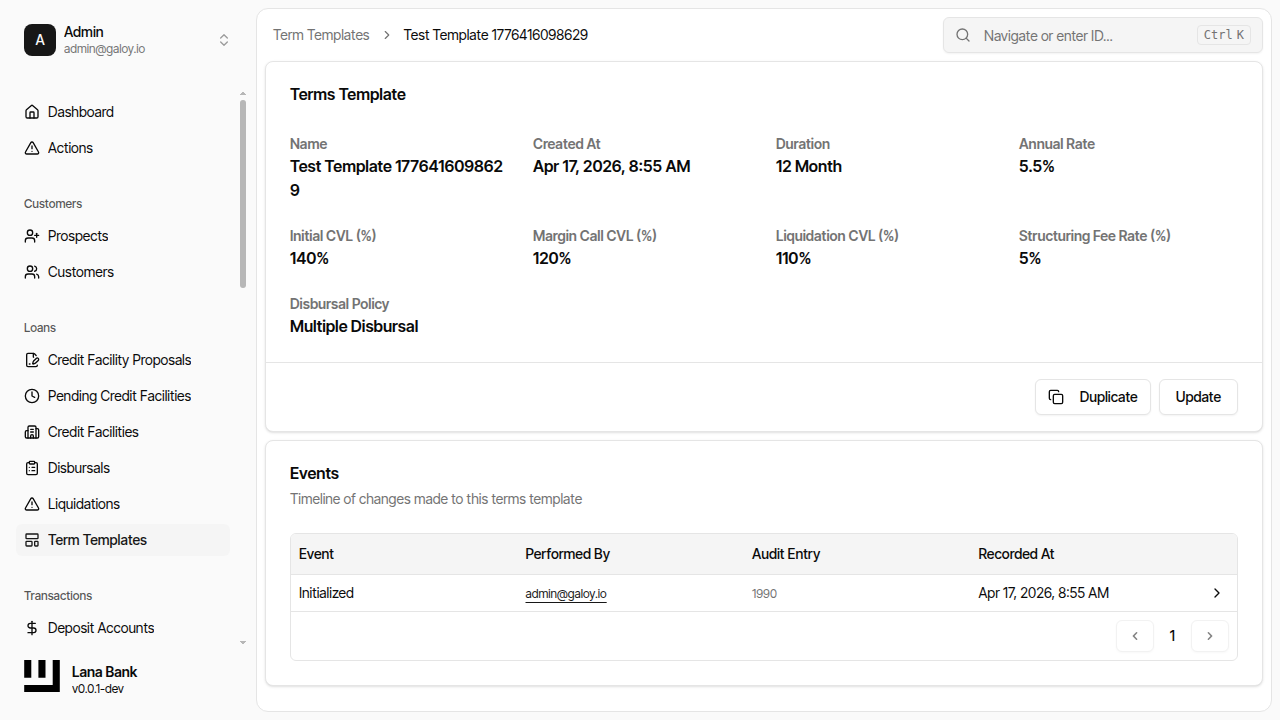1280x720 pixels.
Task: Duplicate this terms template
Action: (1092, 397)
